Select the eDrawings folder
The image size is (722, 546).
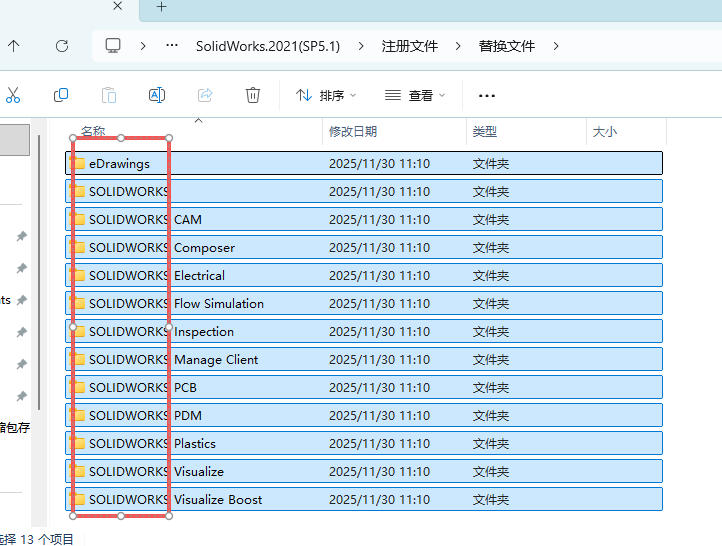(x=364, y=163)
